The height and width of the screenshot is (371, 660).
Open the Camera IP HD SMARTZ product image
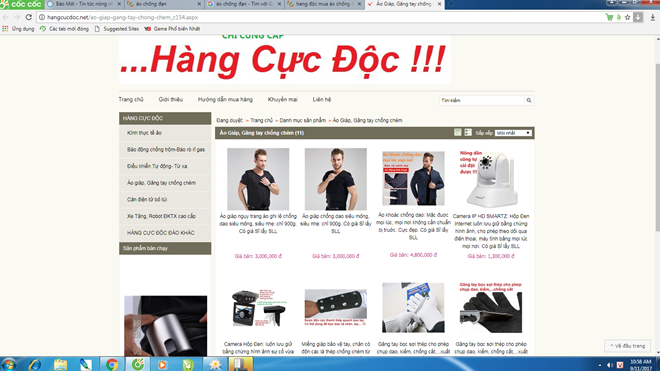pyautogui.click(x=491, y=179)
